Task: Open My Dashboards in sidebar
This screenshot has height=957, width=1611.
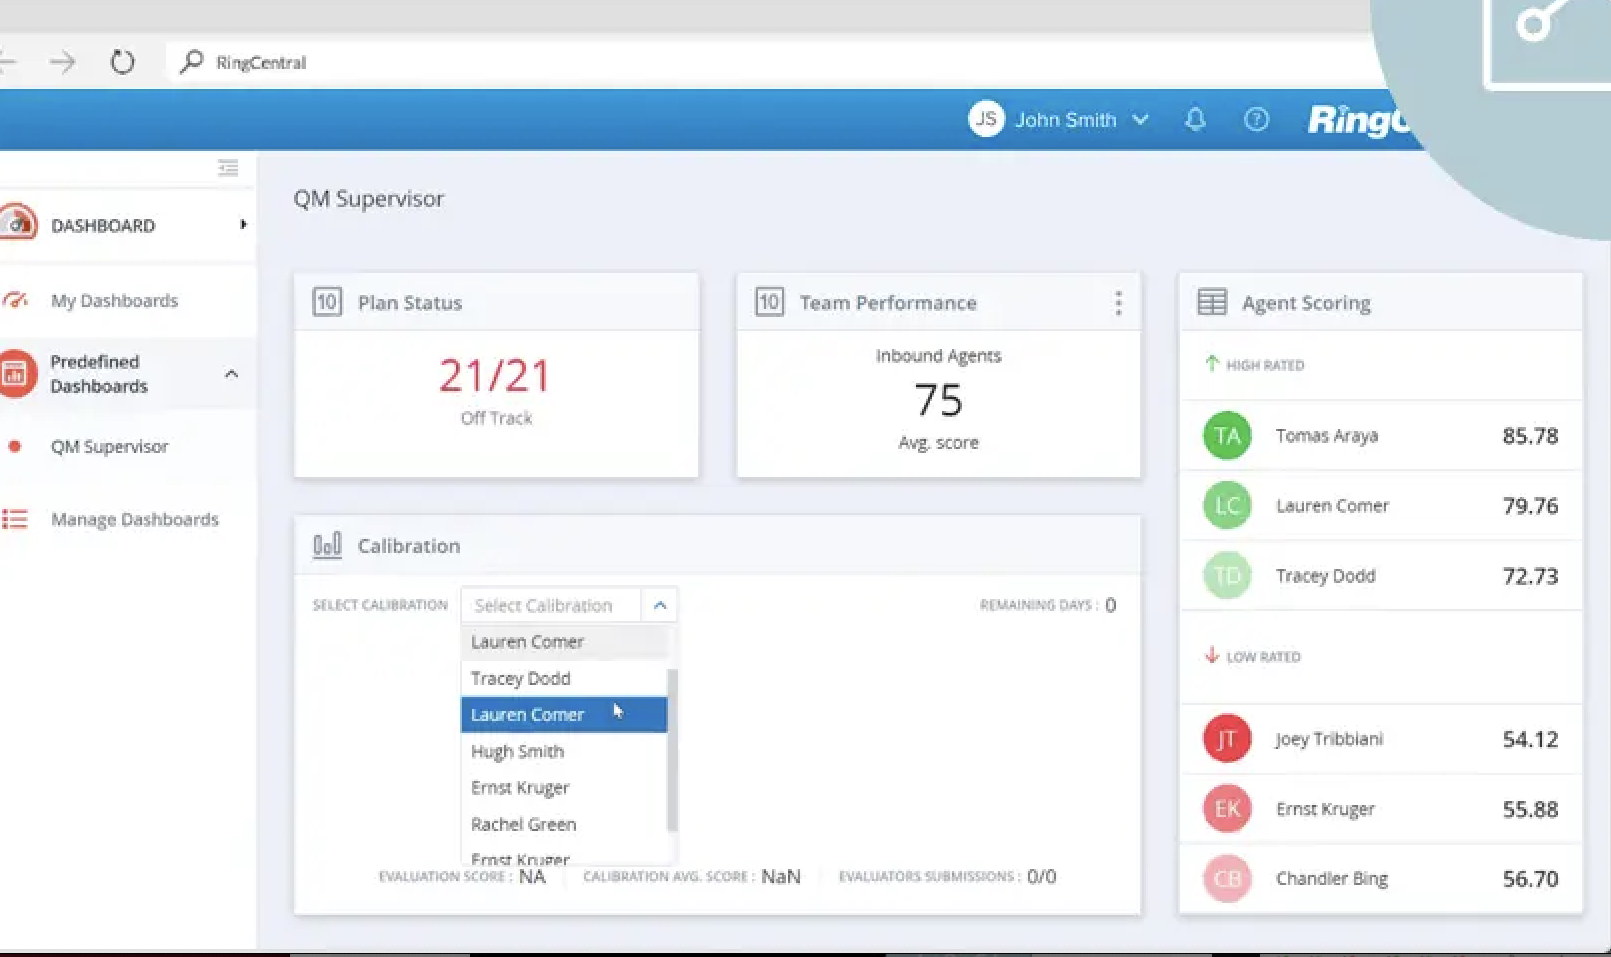Action: coord(114,301)
